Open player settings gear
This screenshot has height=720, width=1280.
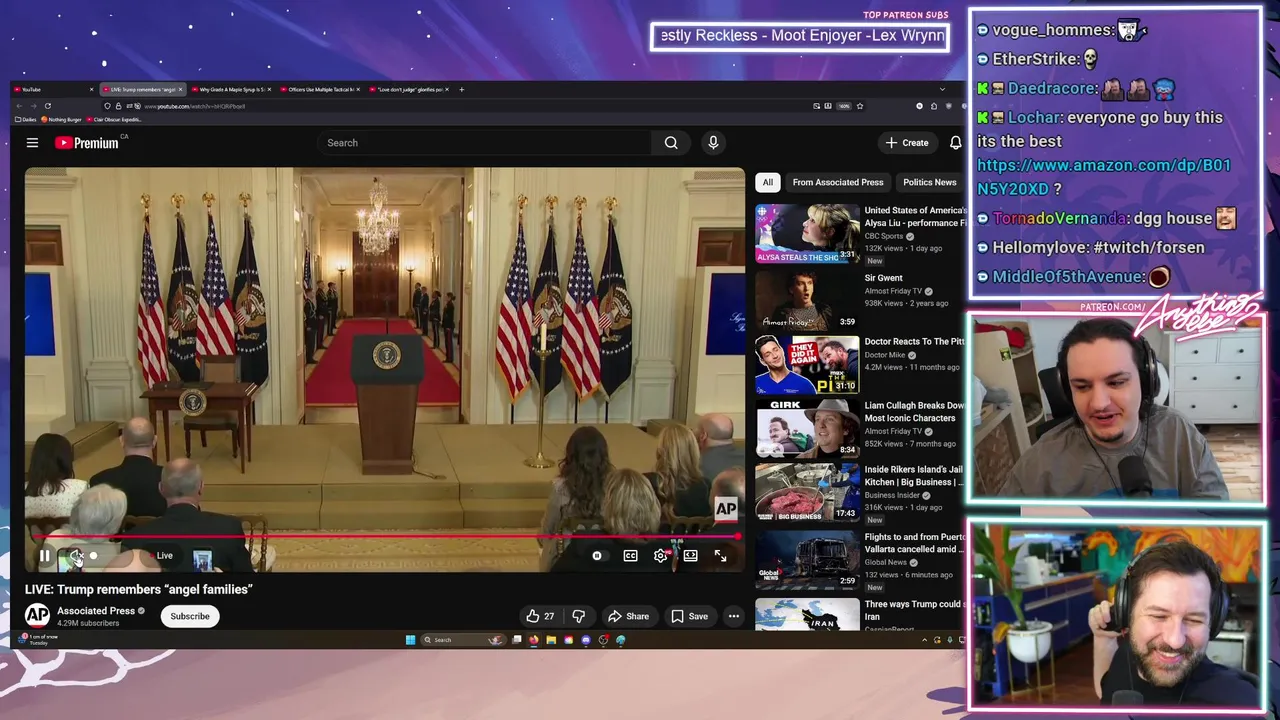(x=660, y=556)
